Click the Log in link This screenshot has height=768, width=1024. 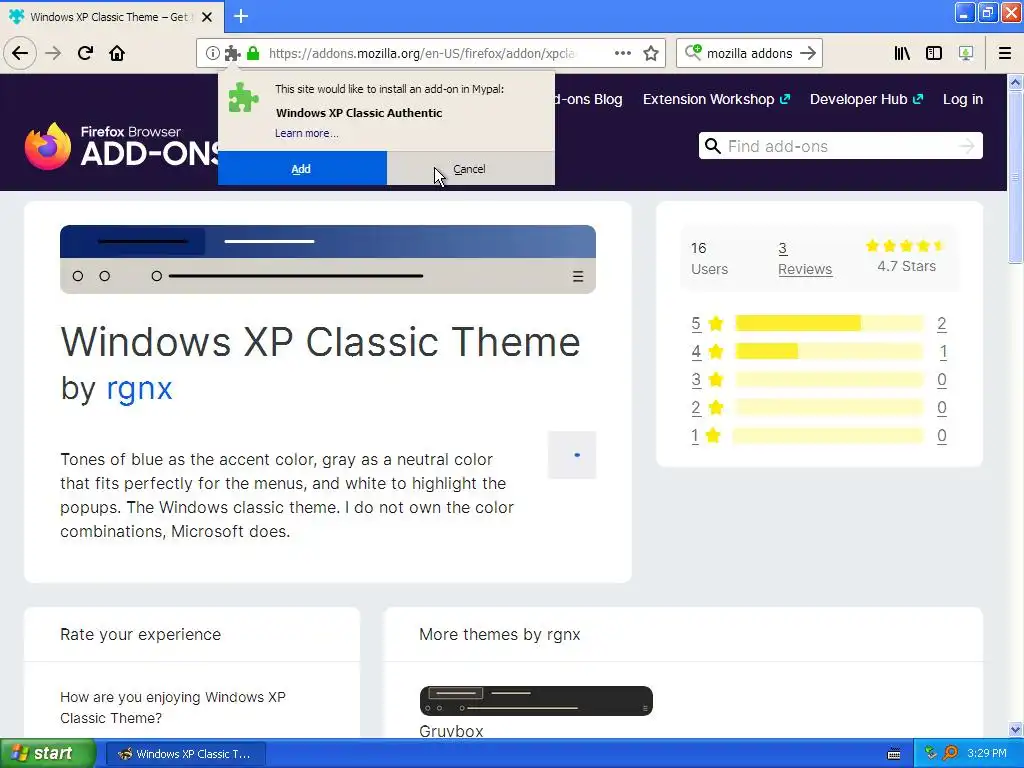[x=963, y=99]
